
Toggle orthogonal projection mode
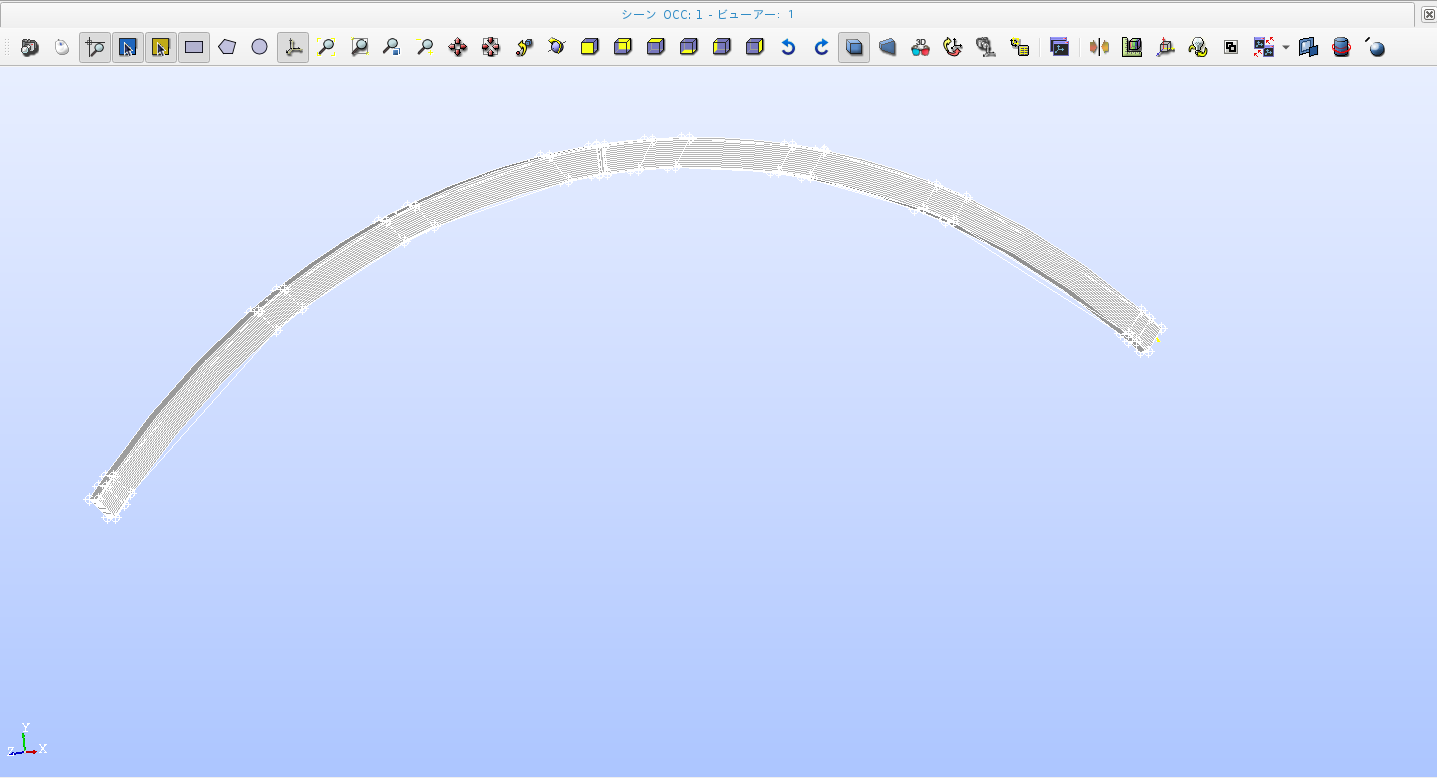[x=854, y=47]
